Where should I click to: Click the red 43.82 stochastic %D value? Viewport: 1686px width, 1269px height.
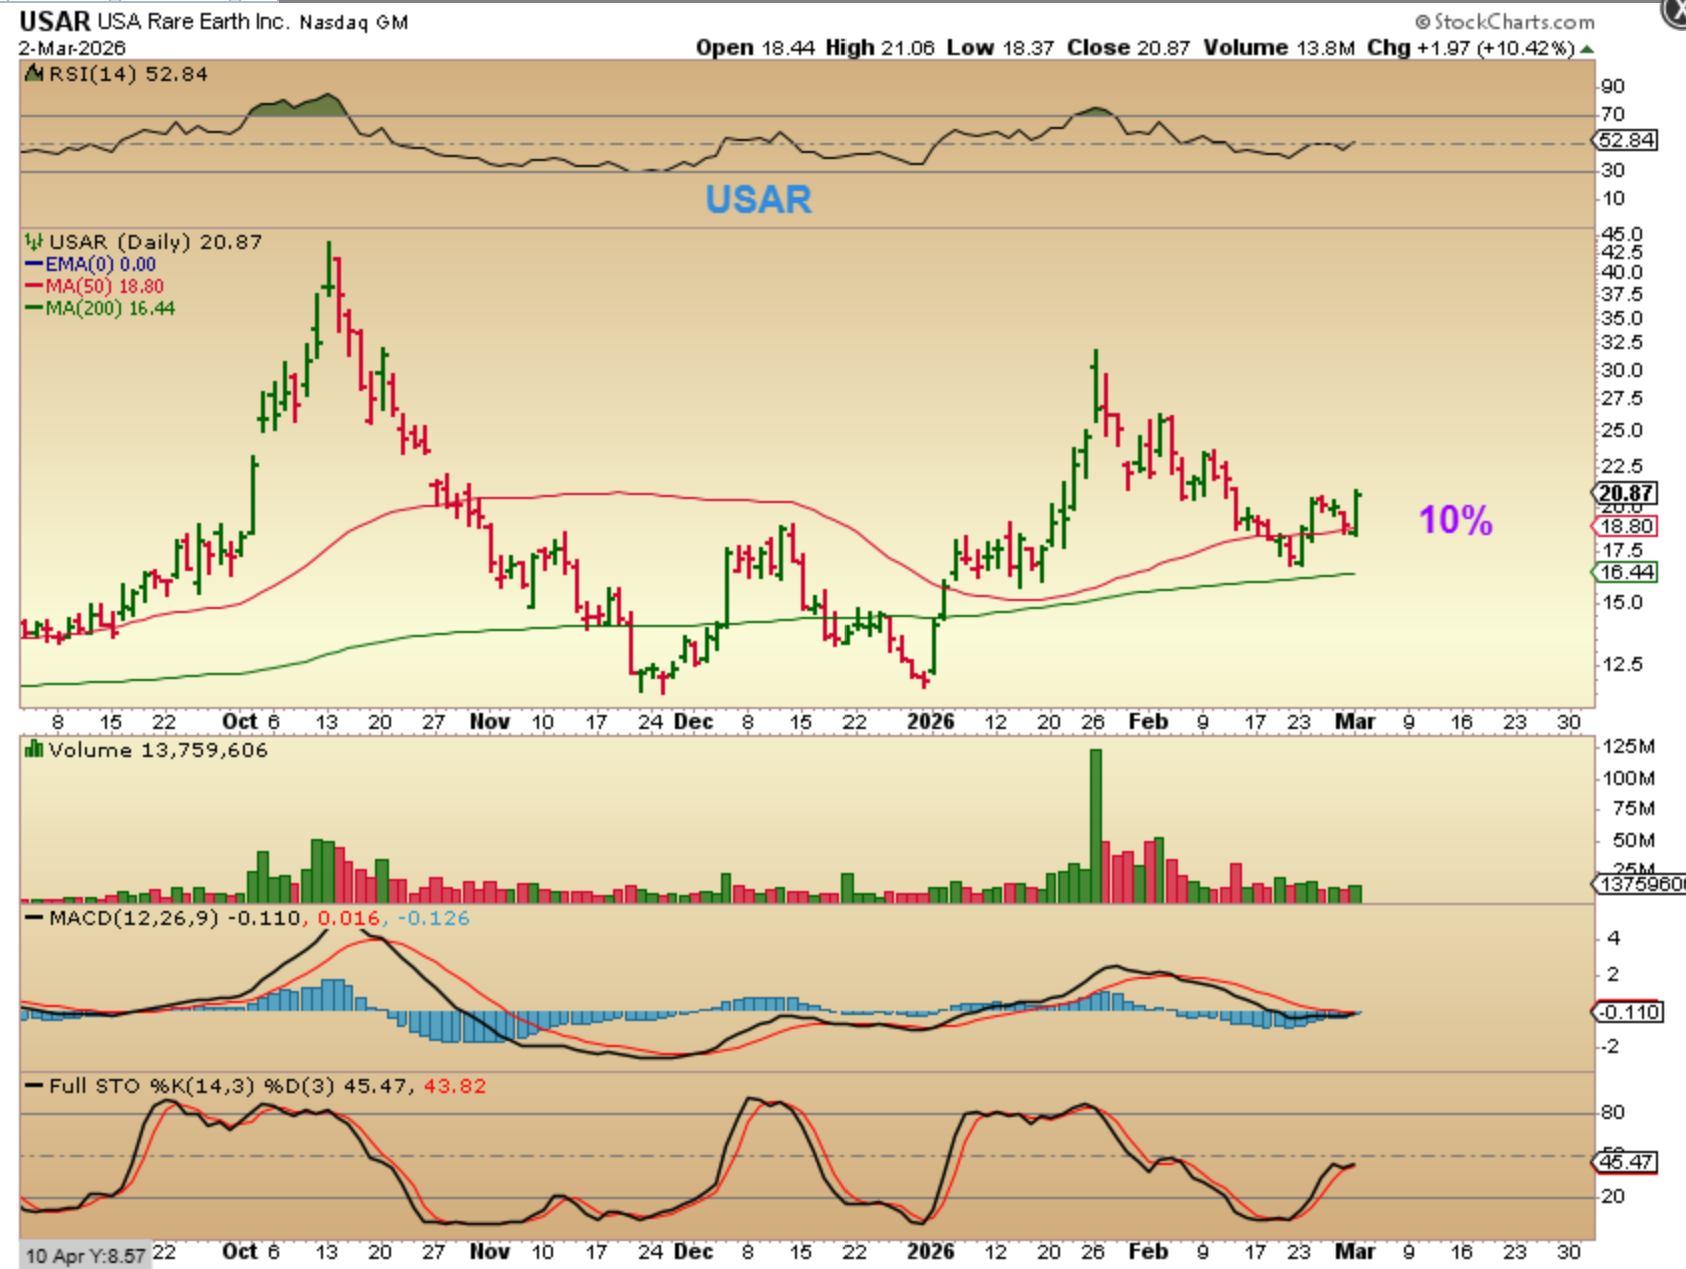455,1086
